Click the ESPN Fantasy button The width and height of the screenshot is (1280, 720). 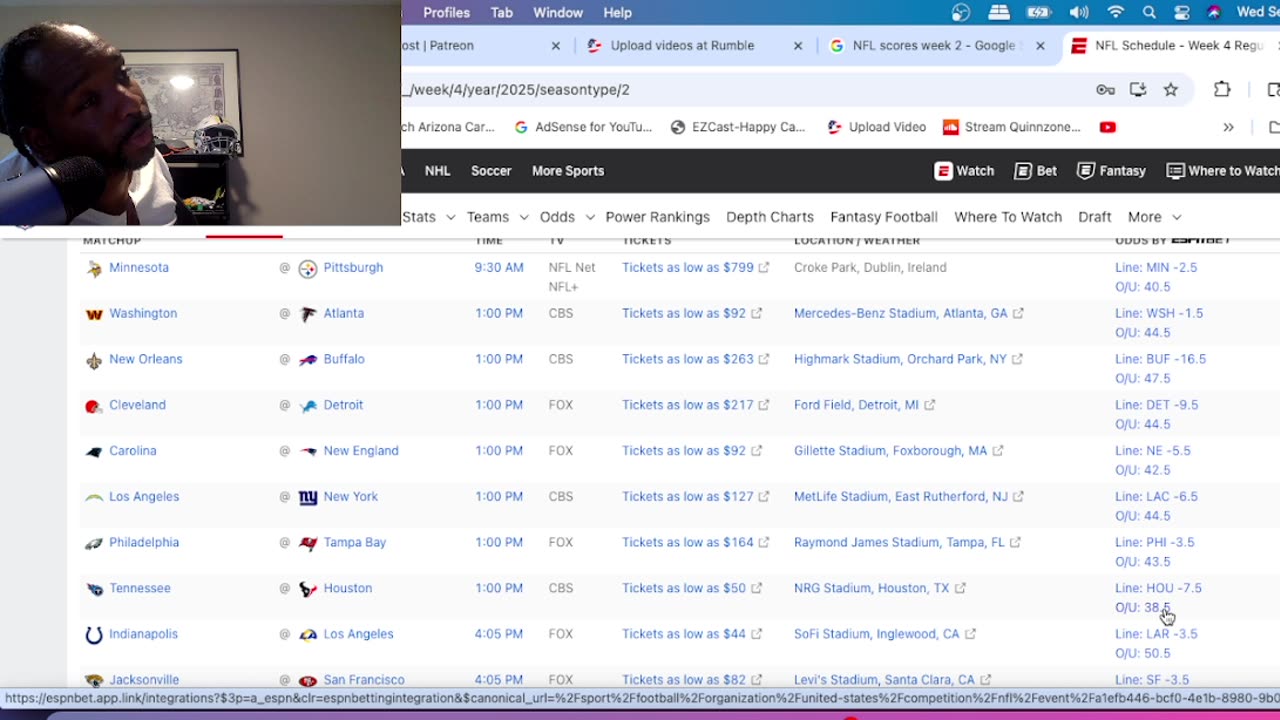tap(1111, 171)
